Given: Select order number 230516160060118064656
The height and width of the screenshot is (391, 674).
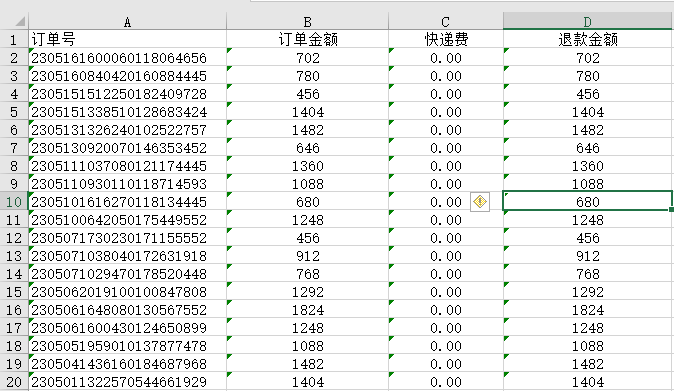Looking at the screenshot, I should (x=127, y=57).
